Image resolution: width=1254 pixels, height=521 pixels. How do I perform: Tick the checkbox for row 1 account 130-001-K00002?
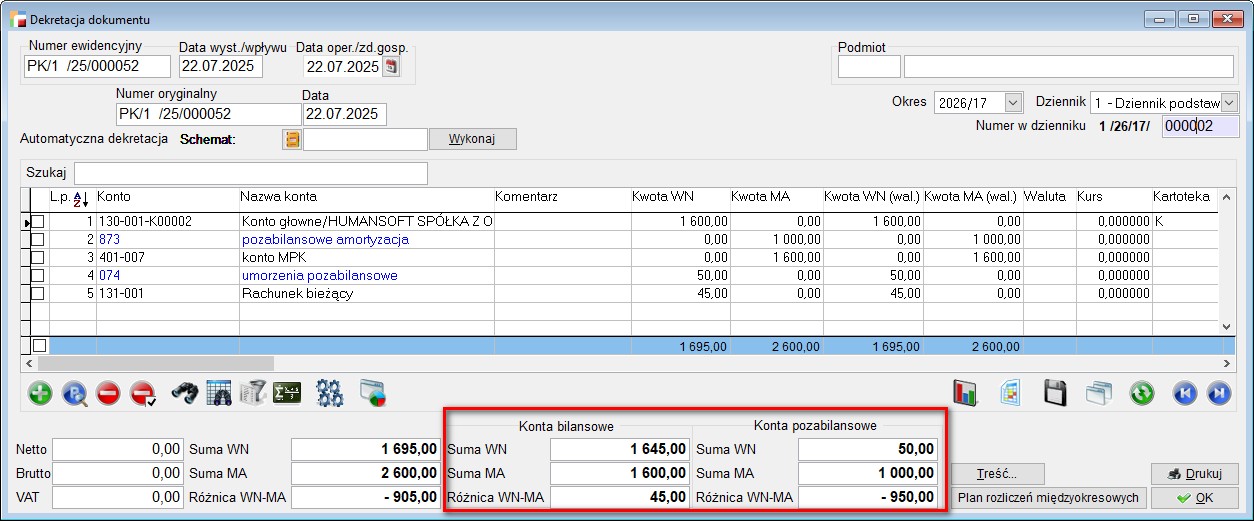point(38,222)
